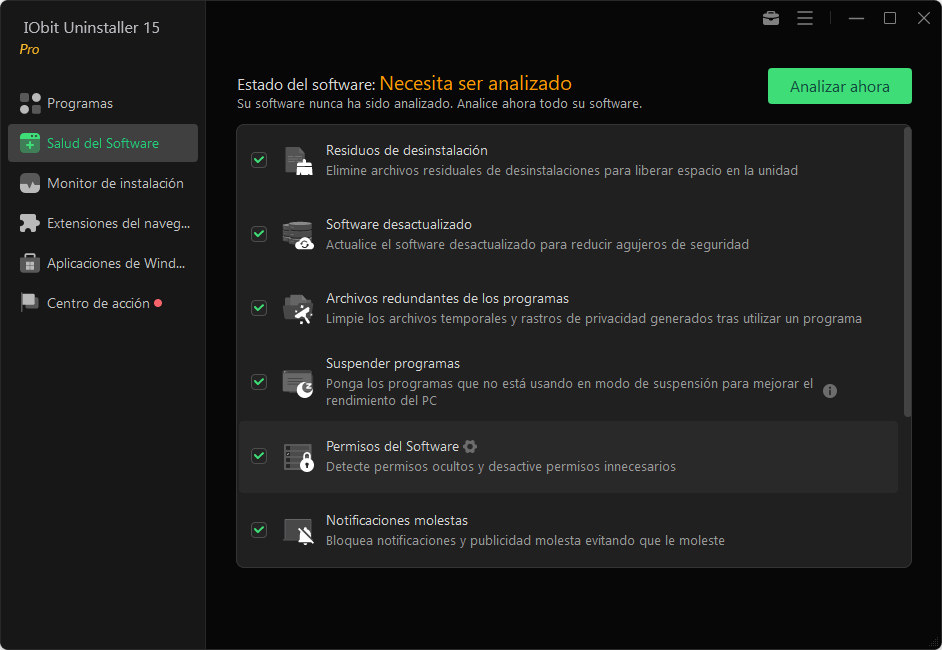
Task: Click the info icon next to Suspender programas
Action: [x=829, y=391]
